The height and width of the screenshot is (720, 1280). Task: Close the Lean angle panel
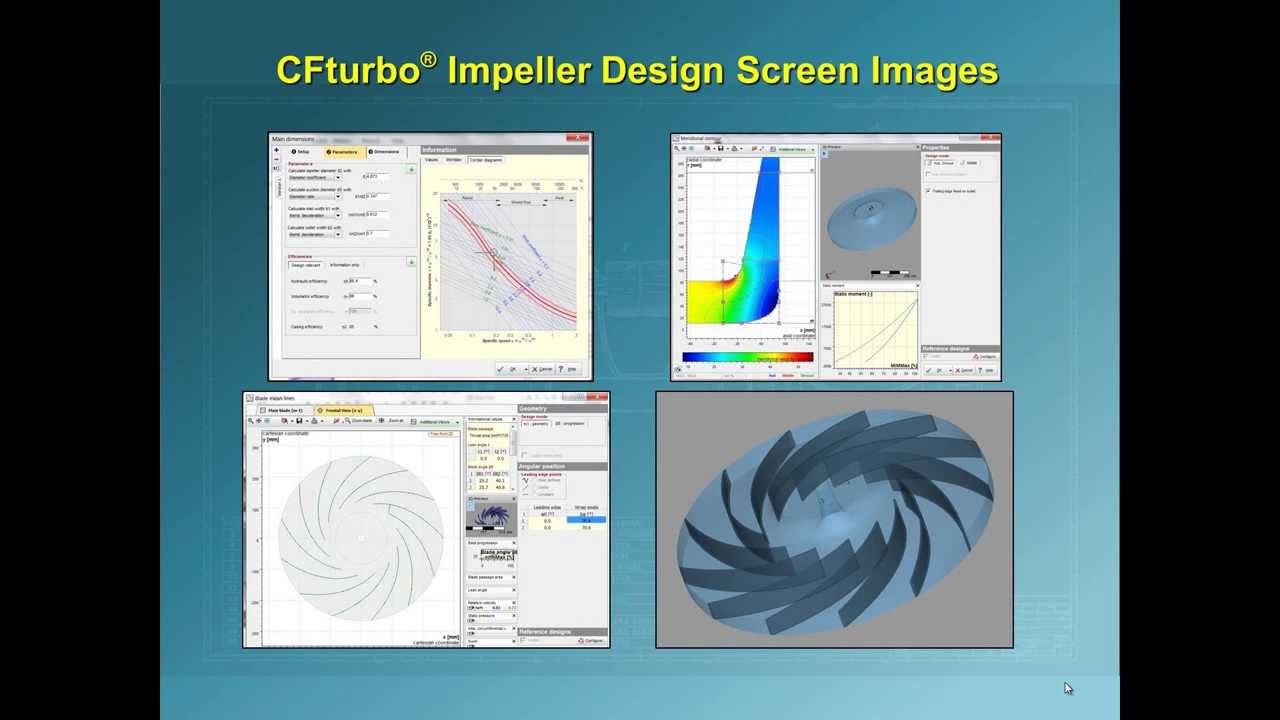point(514,590)
